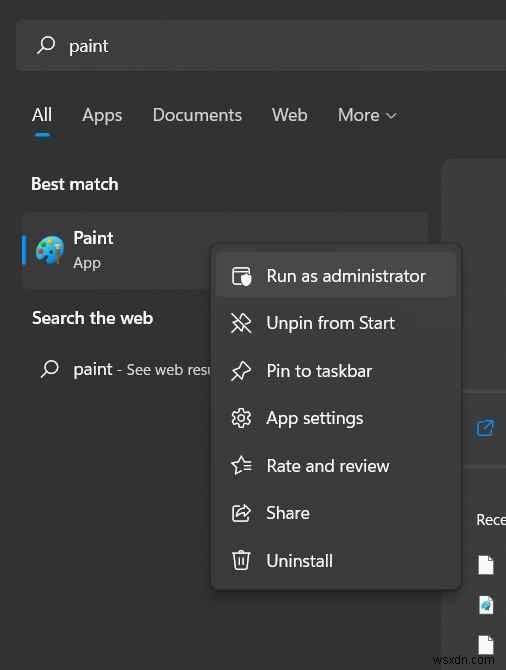Choose Run as administrator
Viewport: 506px width, 670px height.
[336, 276]
